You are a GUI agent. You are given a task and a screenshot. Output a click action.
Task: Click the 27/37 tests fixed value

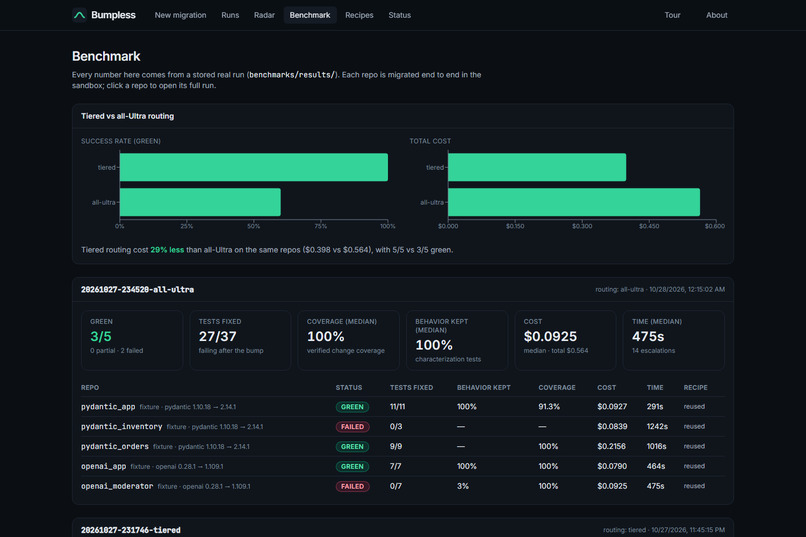(217, 337)
